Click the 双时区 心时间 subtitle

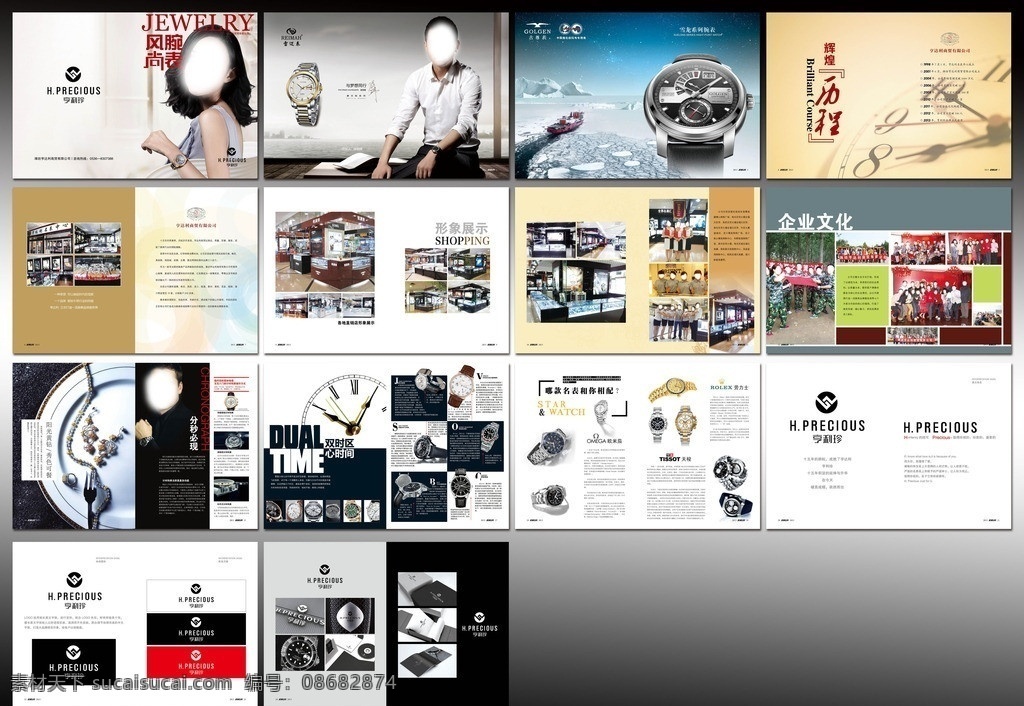339,448
